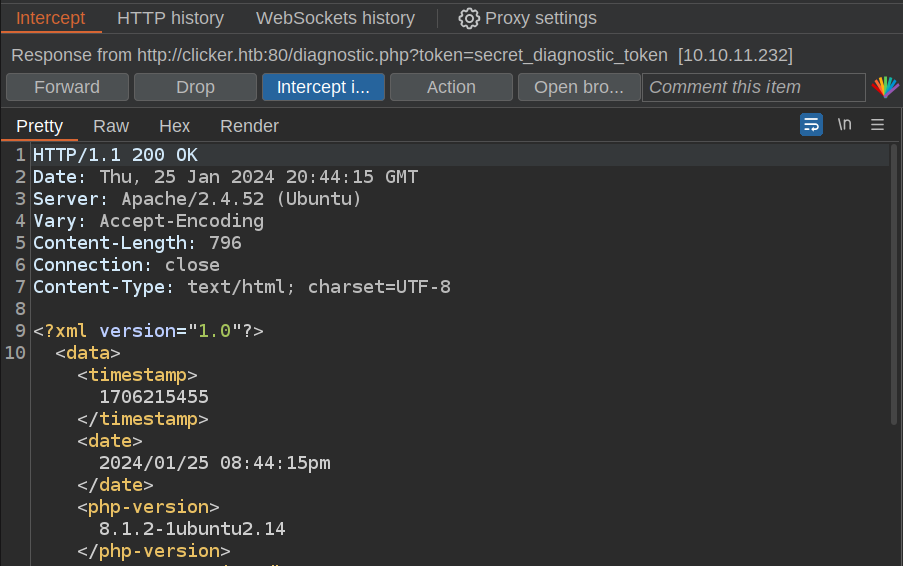
Task: Switch to the Render view tab
Action: click(x=249, y=126)
